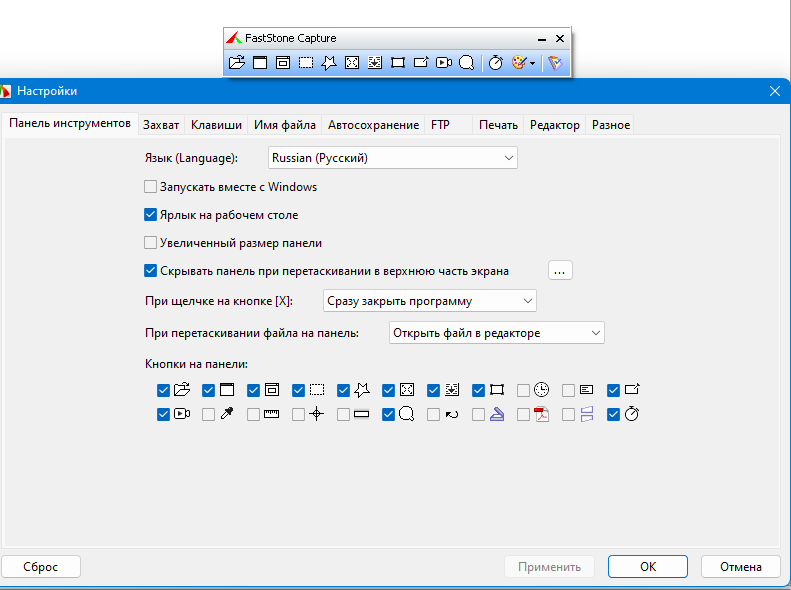Click the ellipsis button beside hide panel option

560,271
